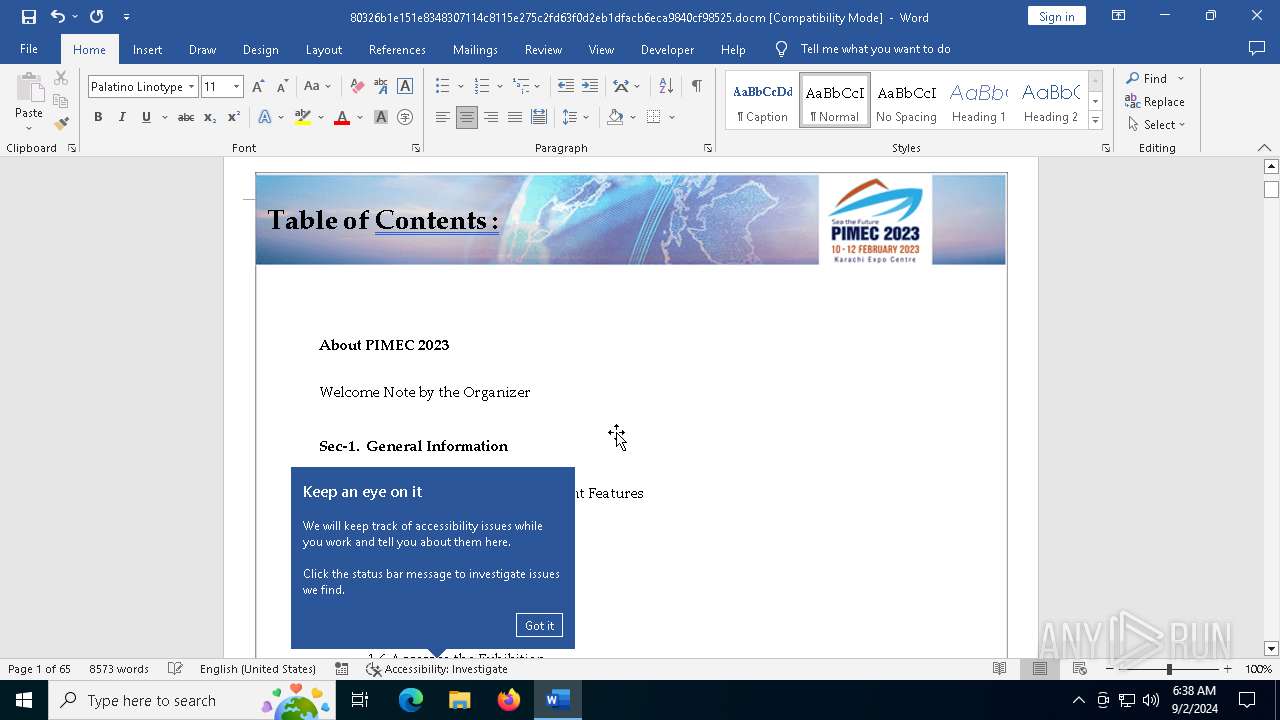
Task: Clear all formatting
Action: (x=357, y=87)
